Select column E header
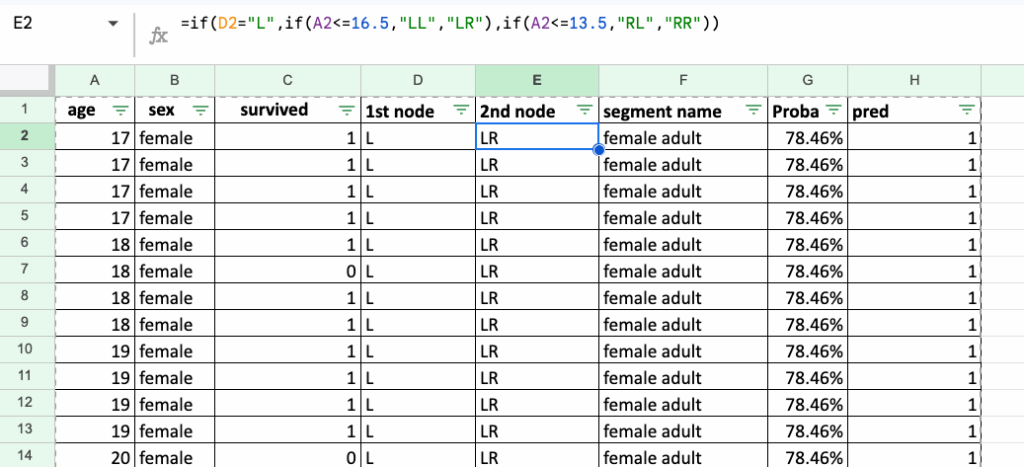1024x467 pixels. [x=537, y=80]
